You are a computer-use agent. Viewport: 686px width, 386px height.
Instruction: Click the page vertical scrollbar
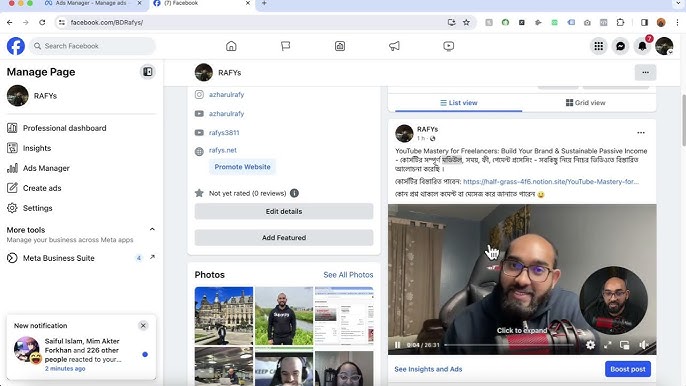[x=683, y=120]
